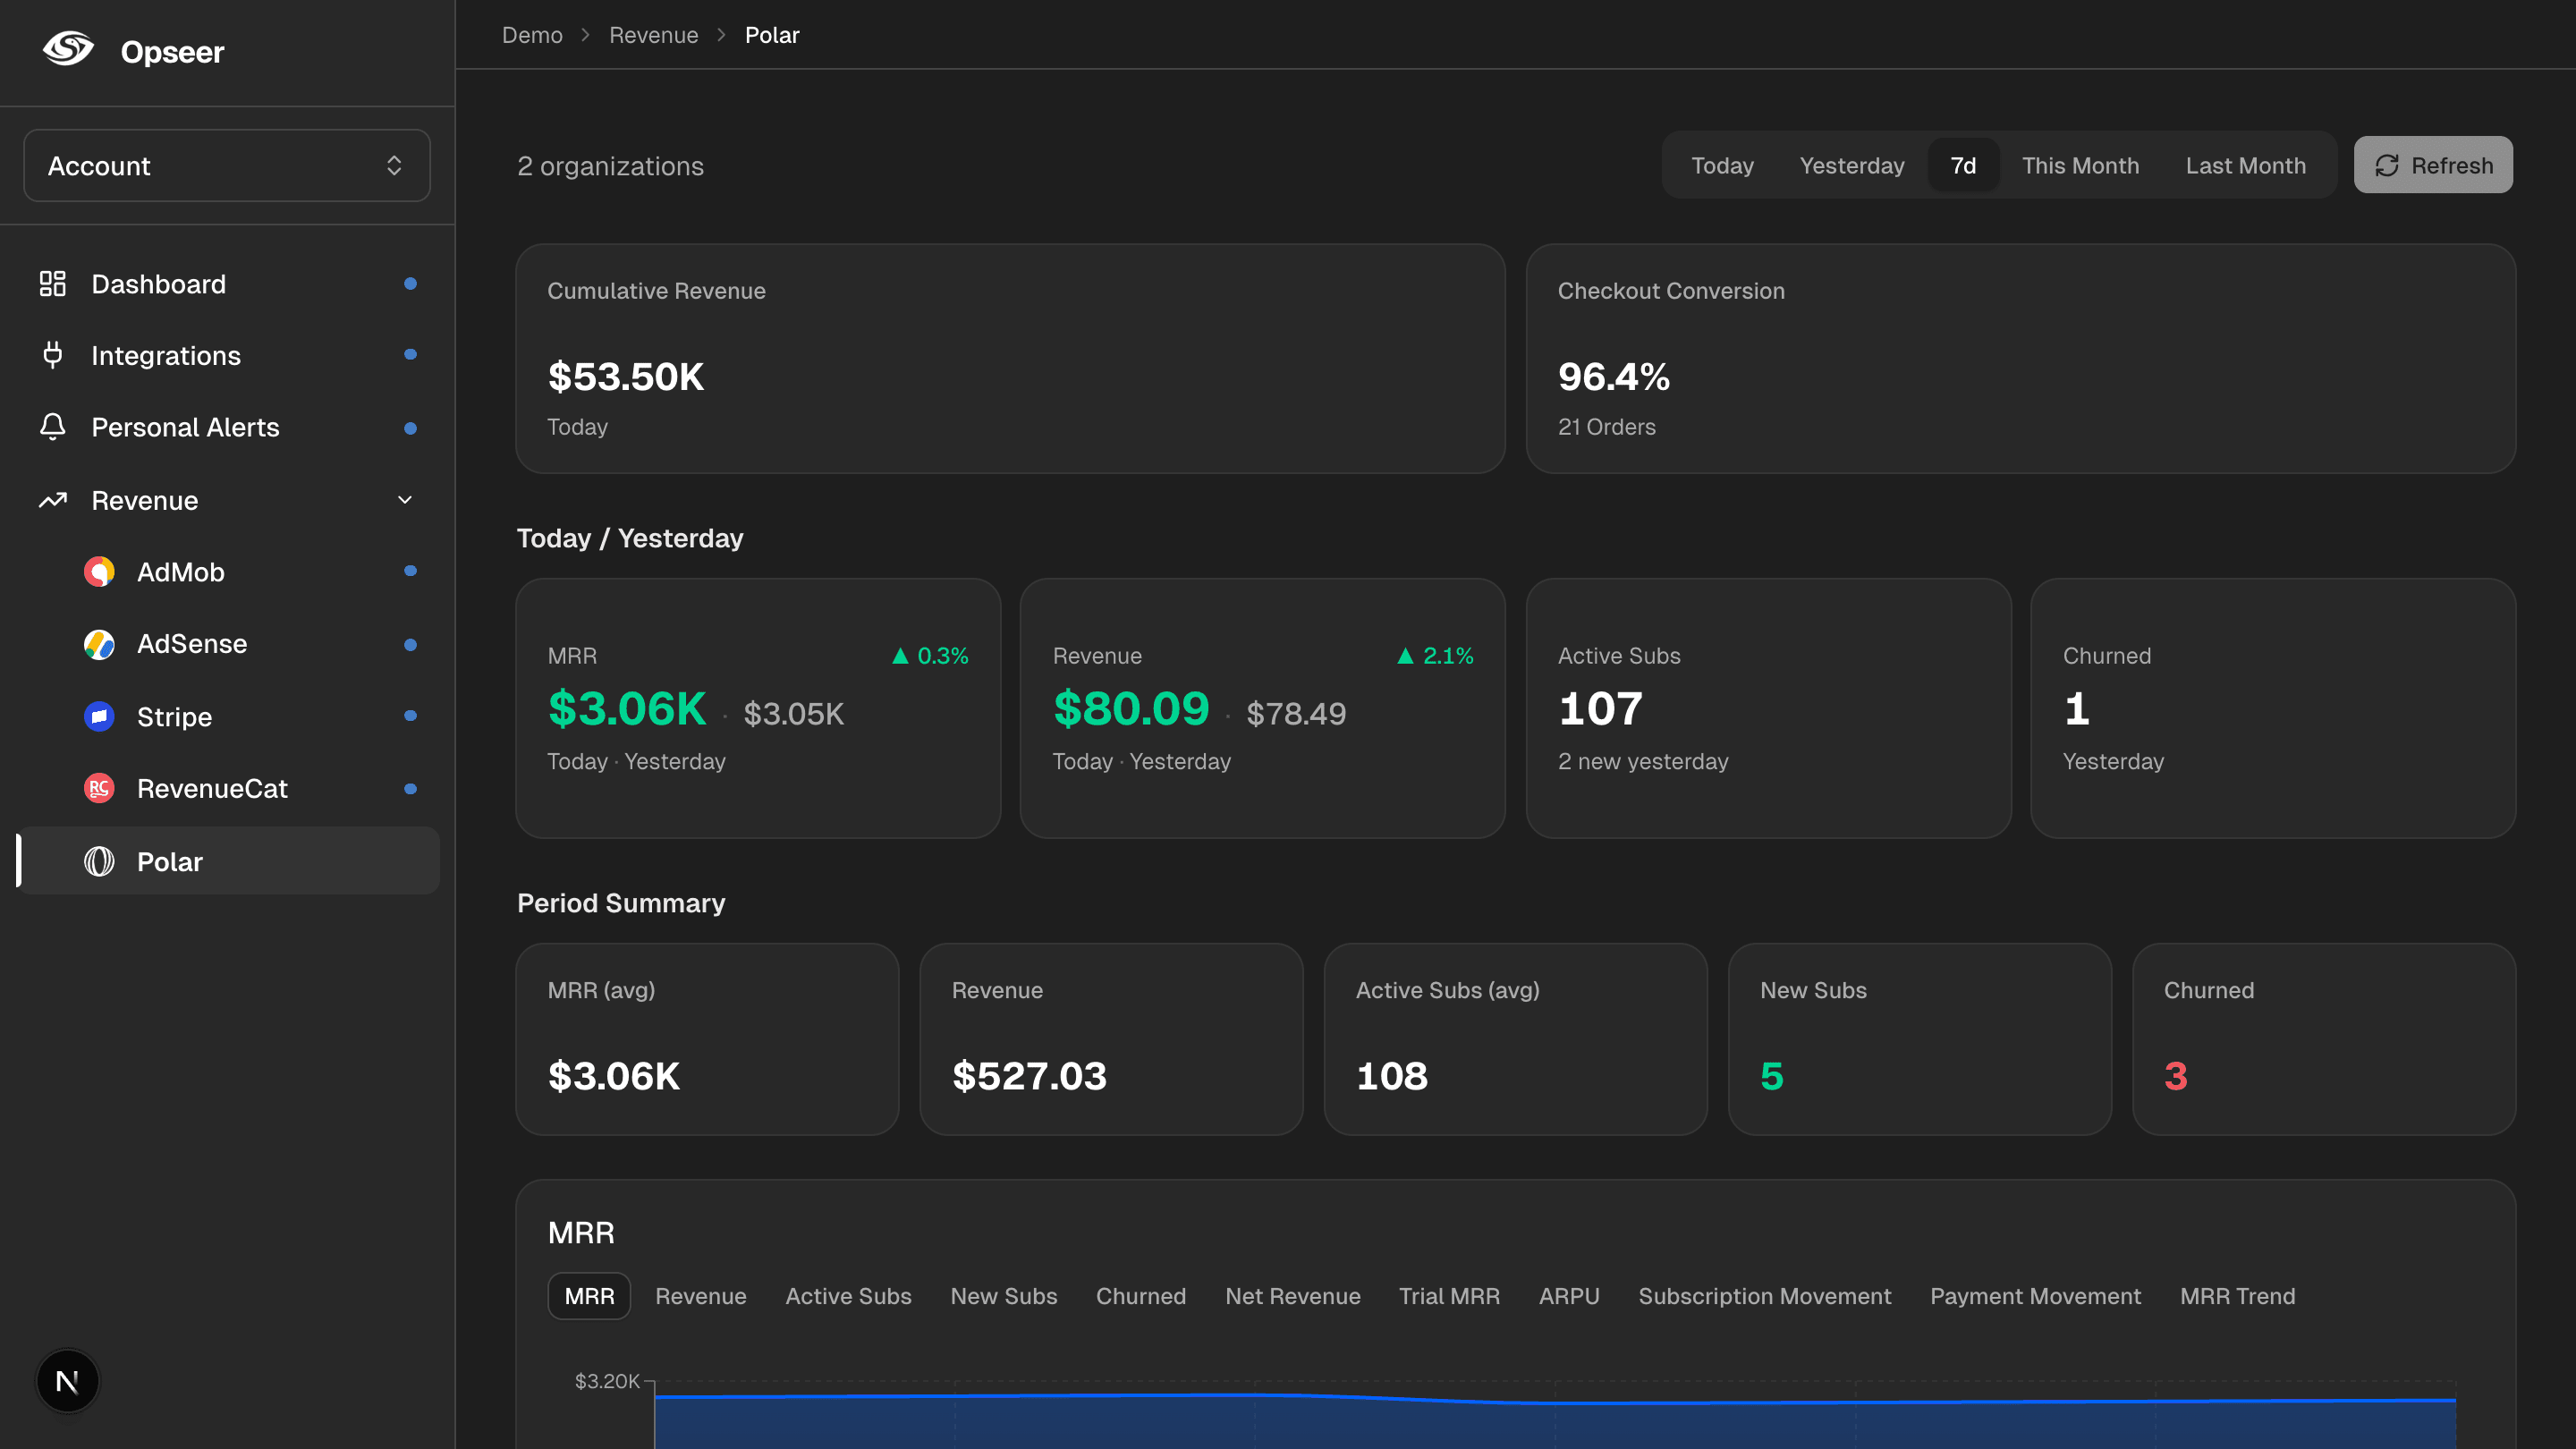Image resolution: width=2576 pixels, height=1449 pixels.
Task: Open AdSense revenue page
Action: pyautogui.click(x=227, y=644)
